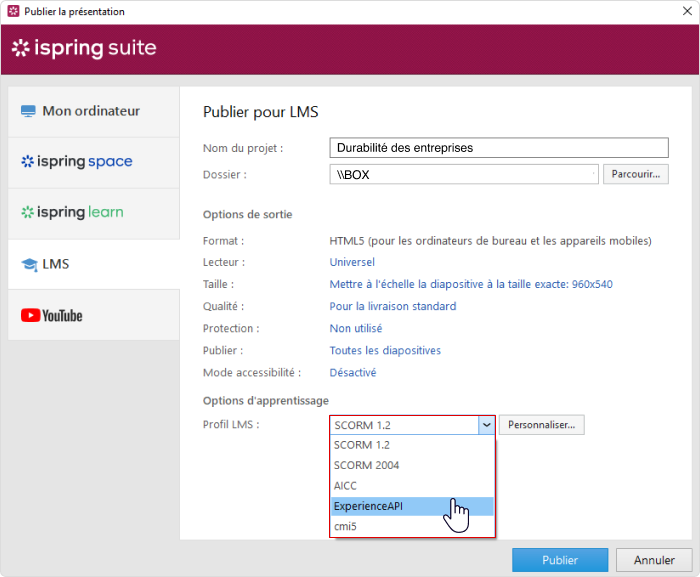Screen dimensions: 700x577
Task: Click the Personnaliser... button
Action: (542, 425)
